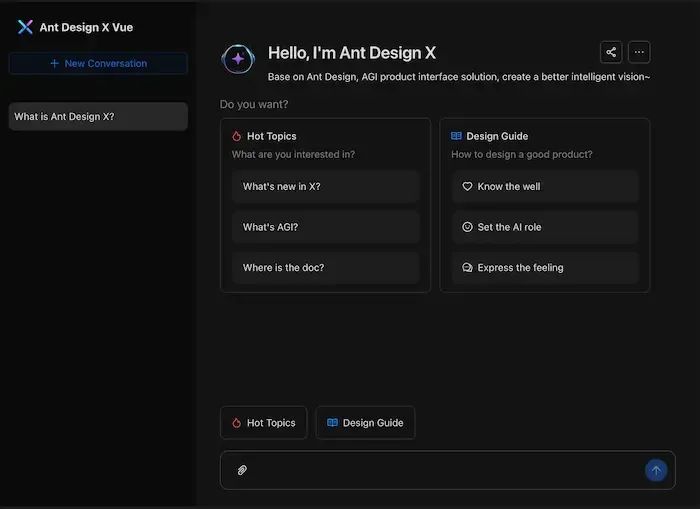Choose the What's AGI? prompt
The image size is (700, 509).
325,227
